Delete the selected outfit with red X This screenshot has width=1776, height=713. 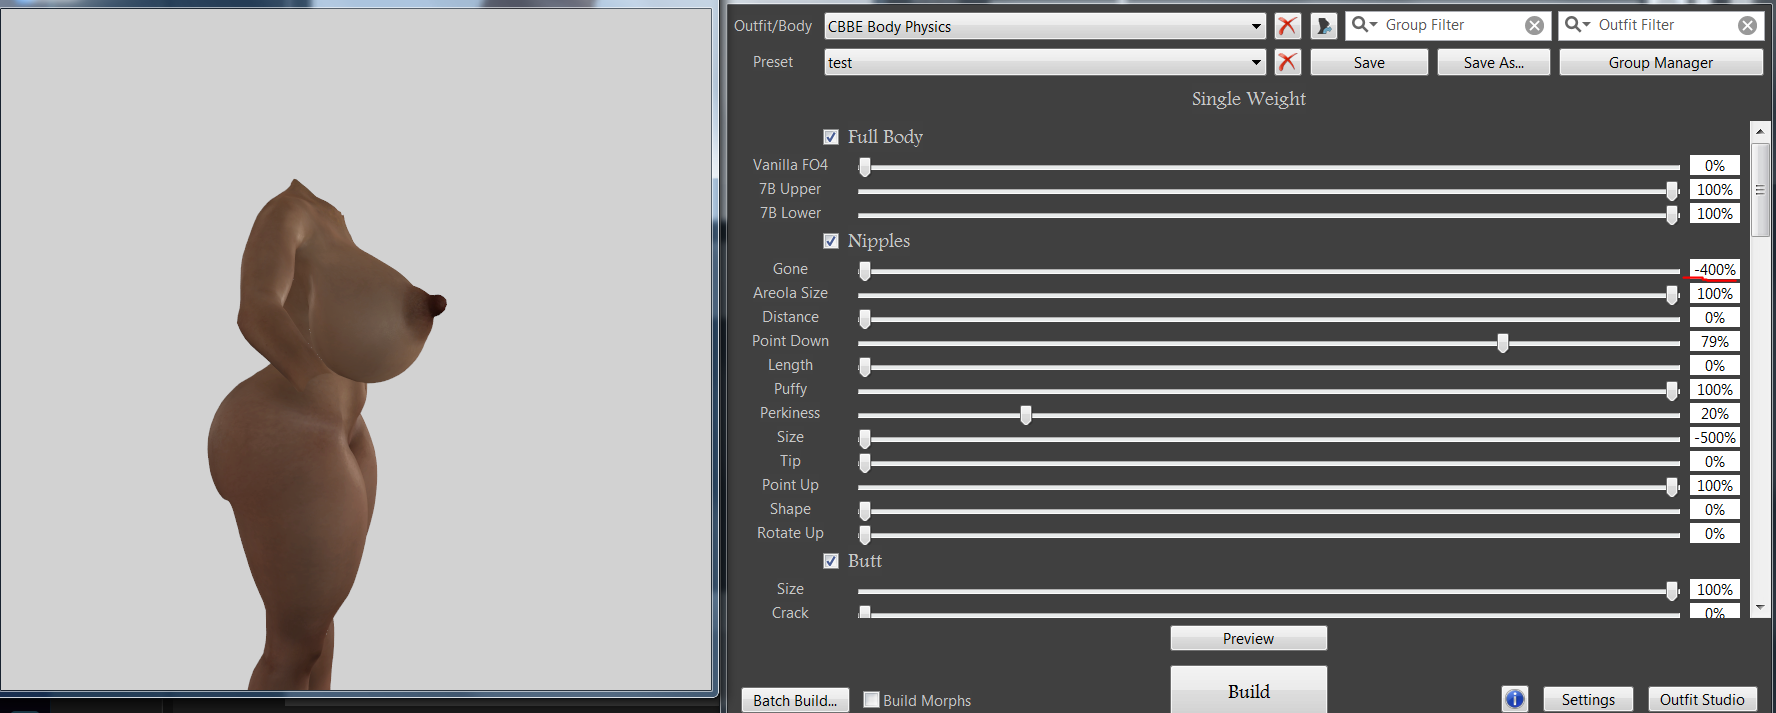tap(1287, 26)
